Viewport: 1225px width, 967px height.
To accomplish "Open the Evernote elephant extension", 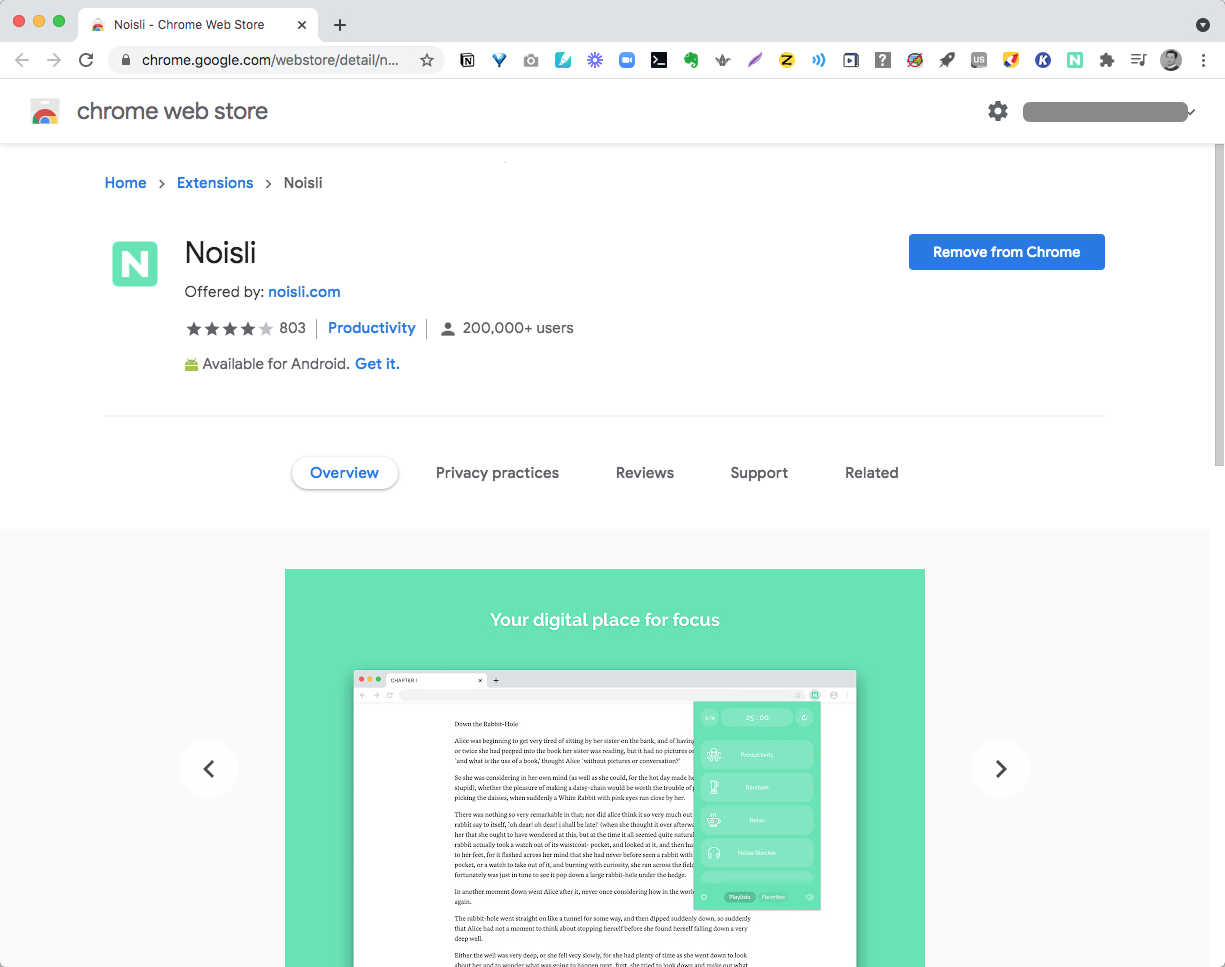I will 690,60.
